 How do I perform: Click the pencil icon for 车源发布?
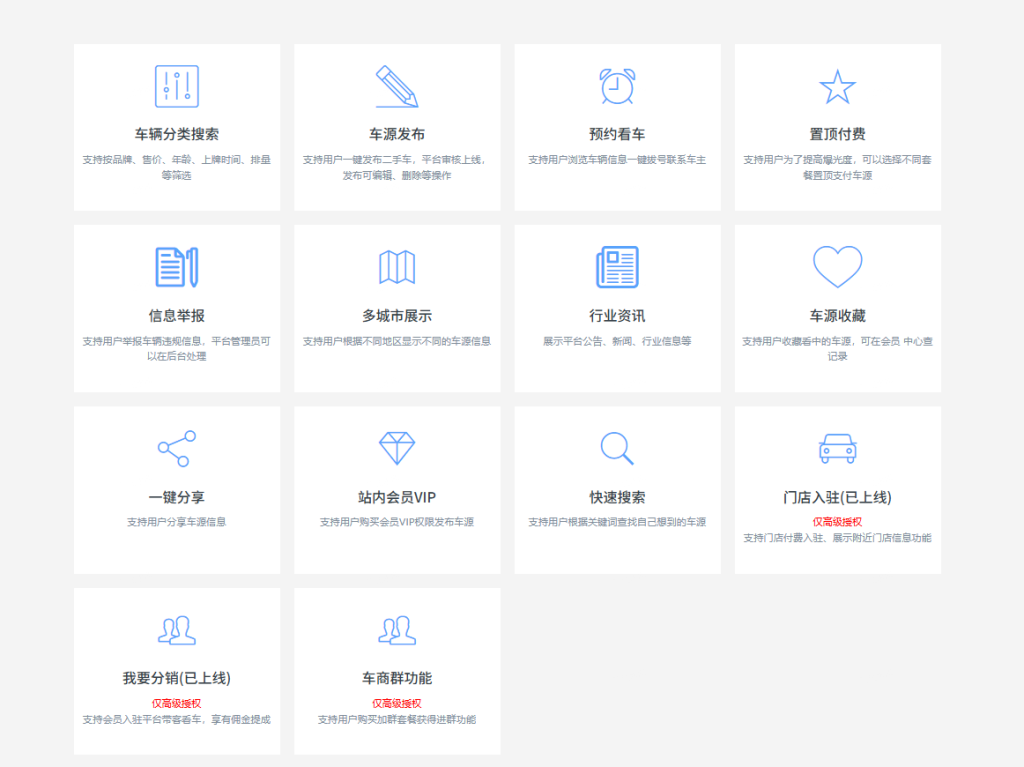pos(397,86)
